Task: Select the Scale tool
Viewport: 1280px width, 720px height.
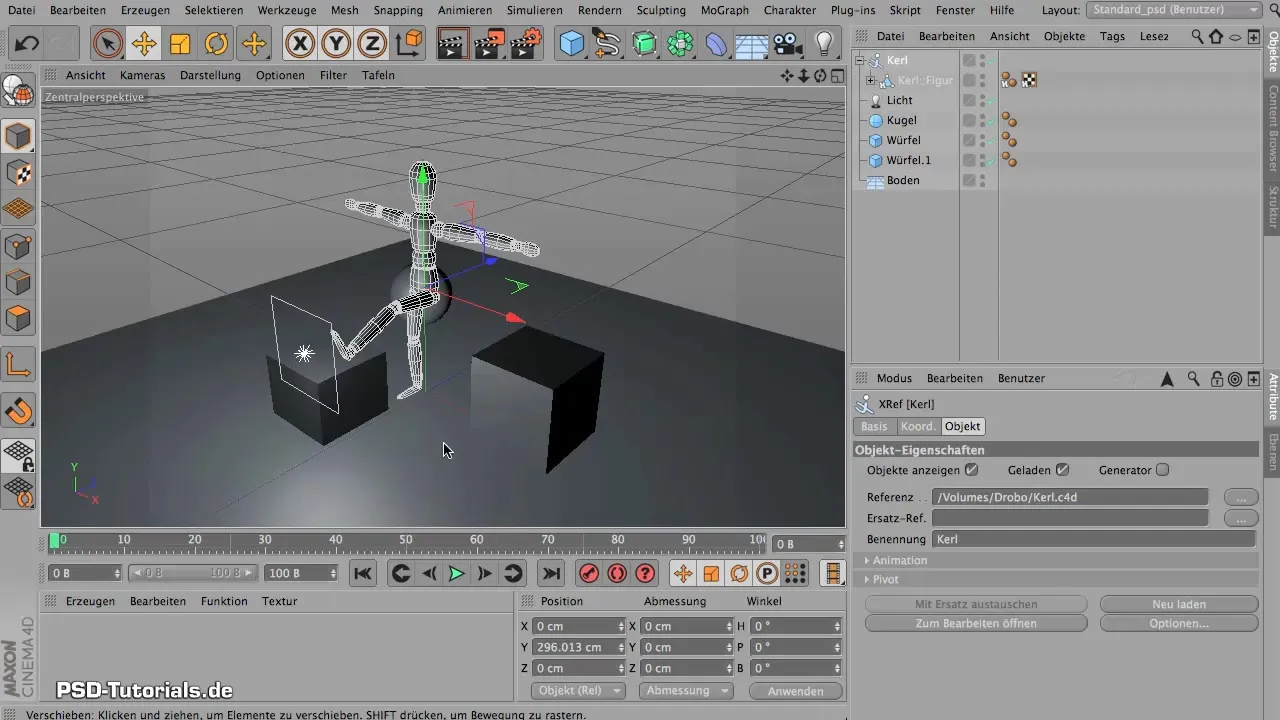Action: [x=180, y=44]
